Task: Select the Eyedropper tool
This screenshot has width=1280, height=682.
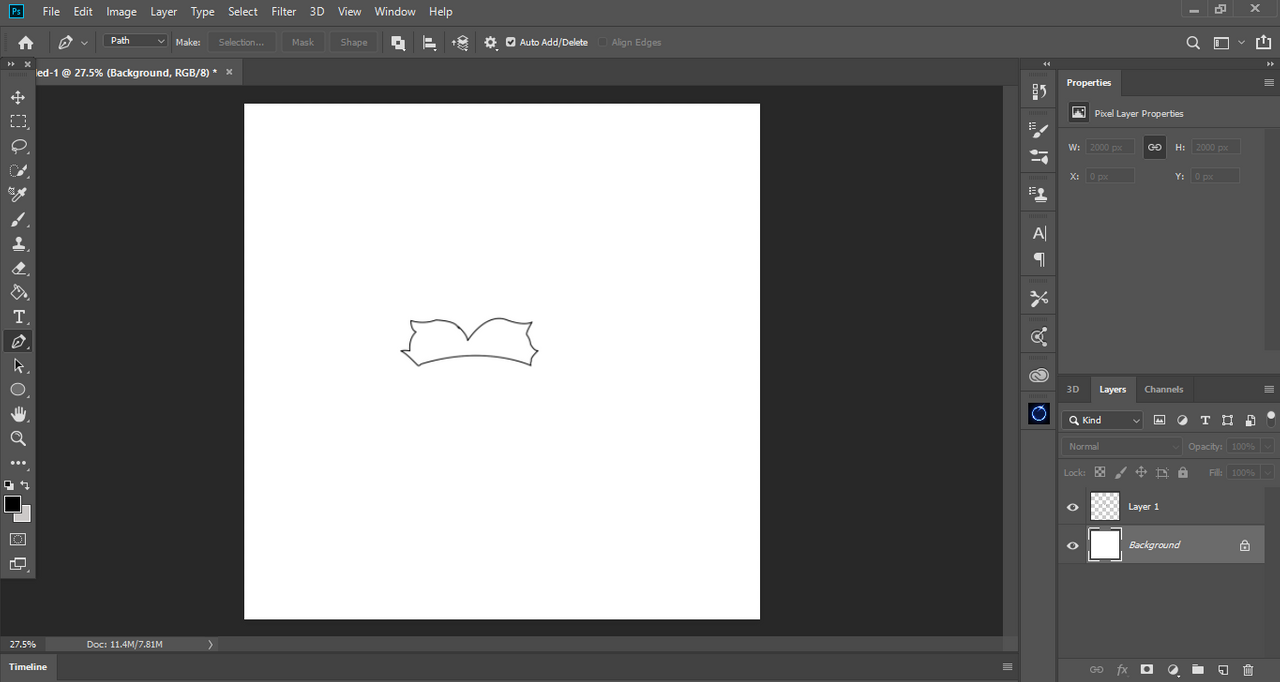Action: (18, 194)
